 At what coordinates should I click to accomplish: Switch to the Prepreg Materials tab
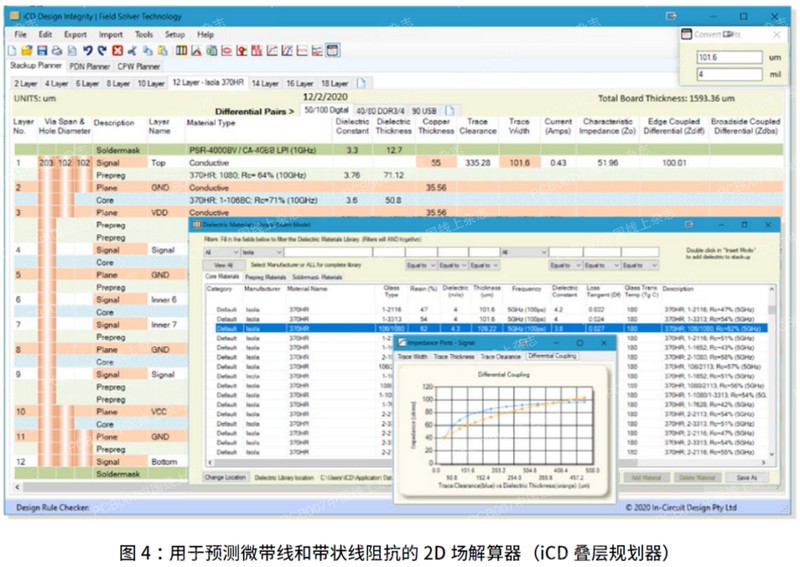click(x=265, y=277)
